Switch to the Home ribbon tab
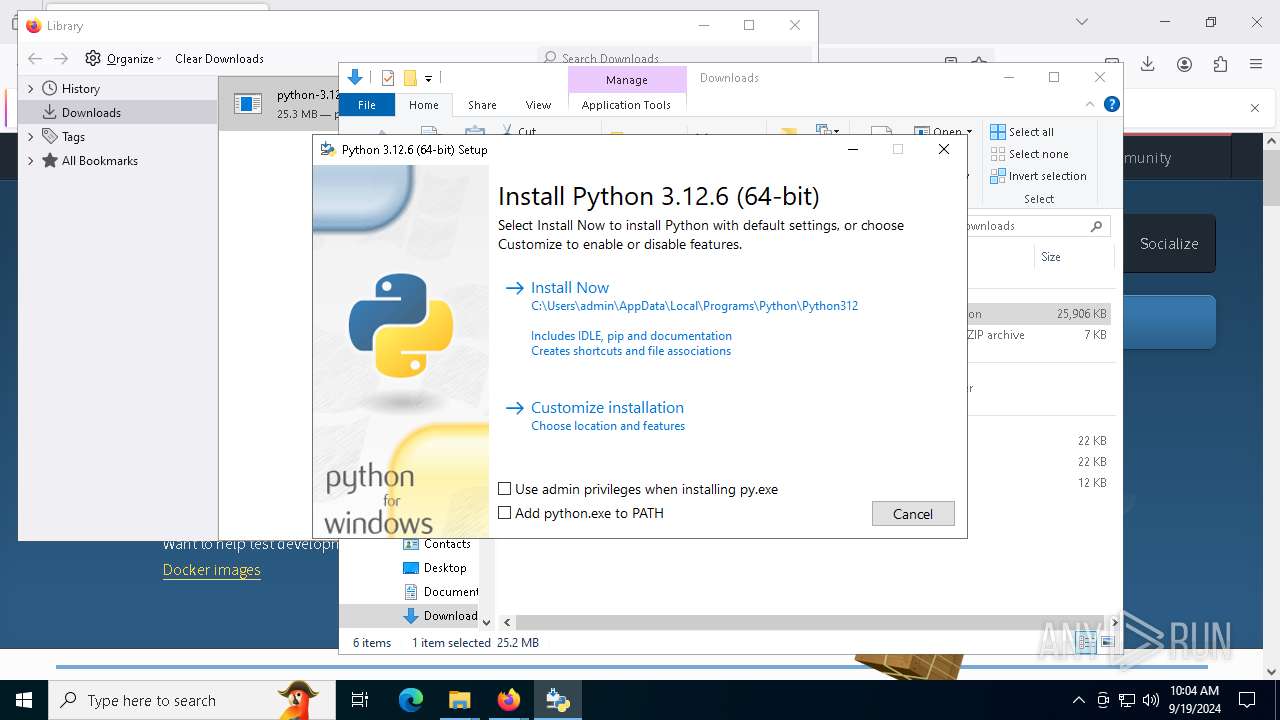Image resolution: width=1280 pixels, height=720 pixels. point(424,104)
